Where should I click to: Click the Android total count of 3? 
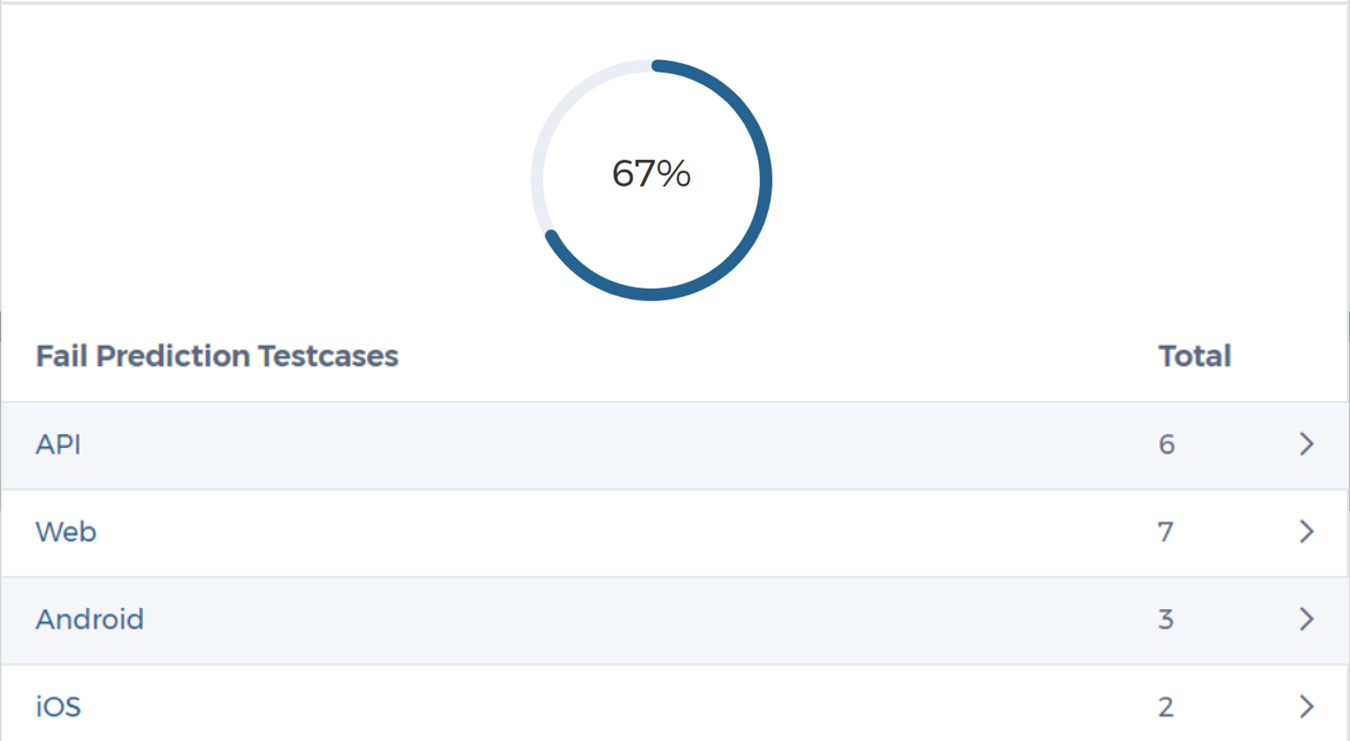click(x=1166, y=619)
